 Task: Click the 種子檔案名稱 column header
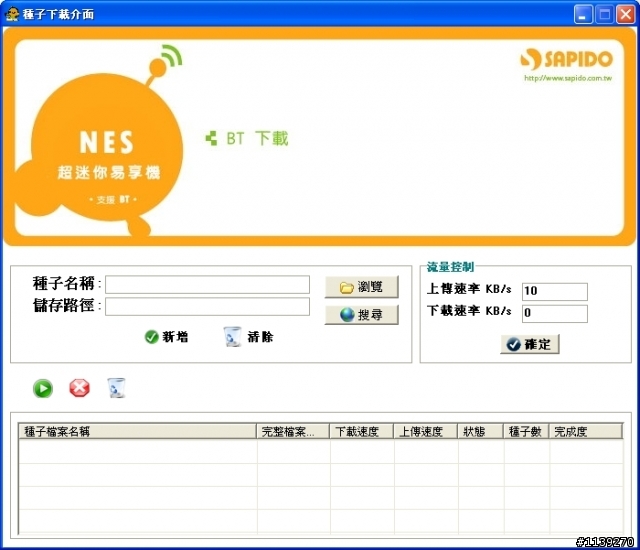pos(138,431)
